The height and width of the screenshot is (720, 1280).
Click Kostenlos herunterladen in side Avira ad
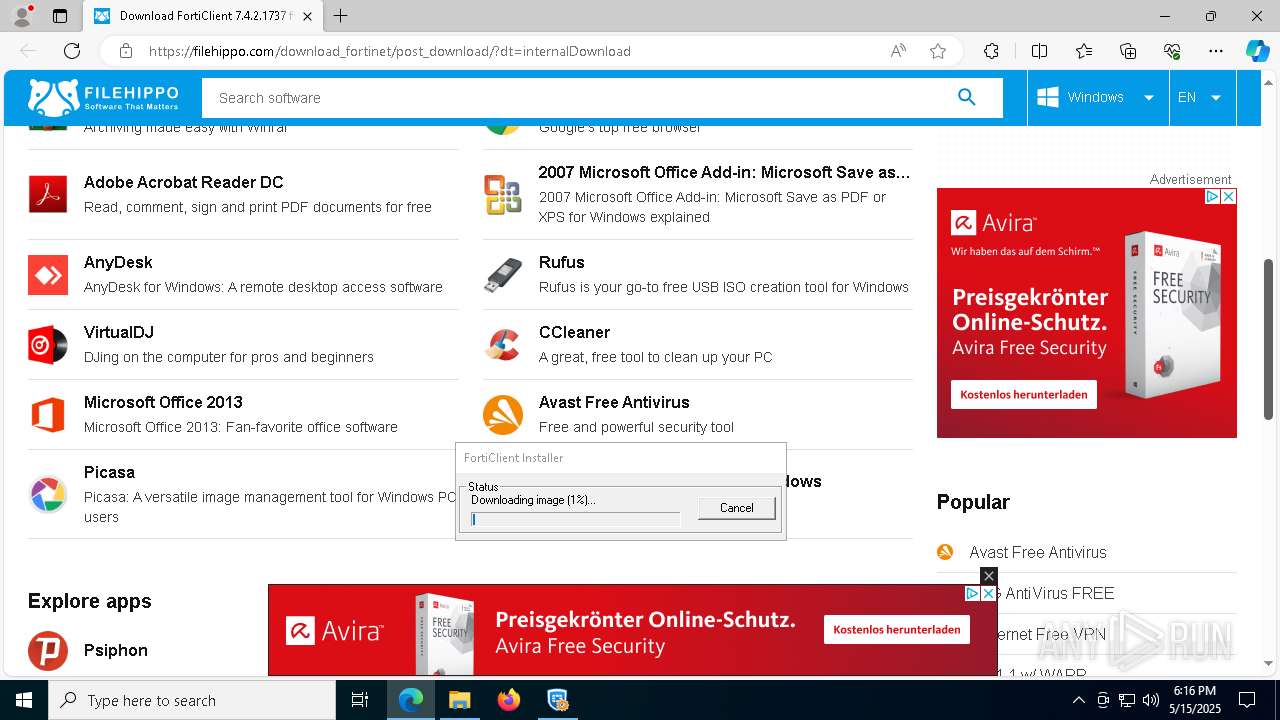[1024, 395]
